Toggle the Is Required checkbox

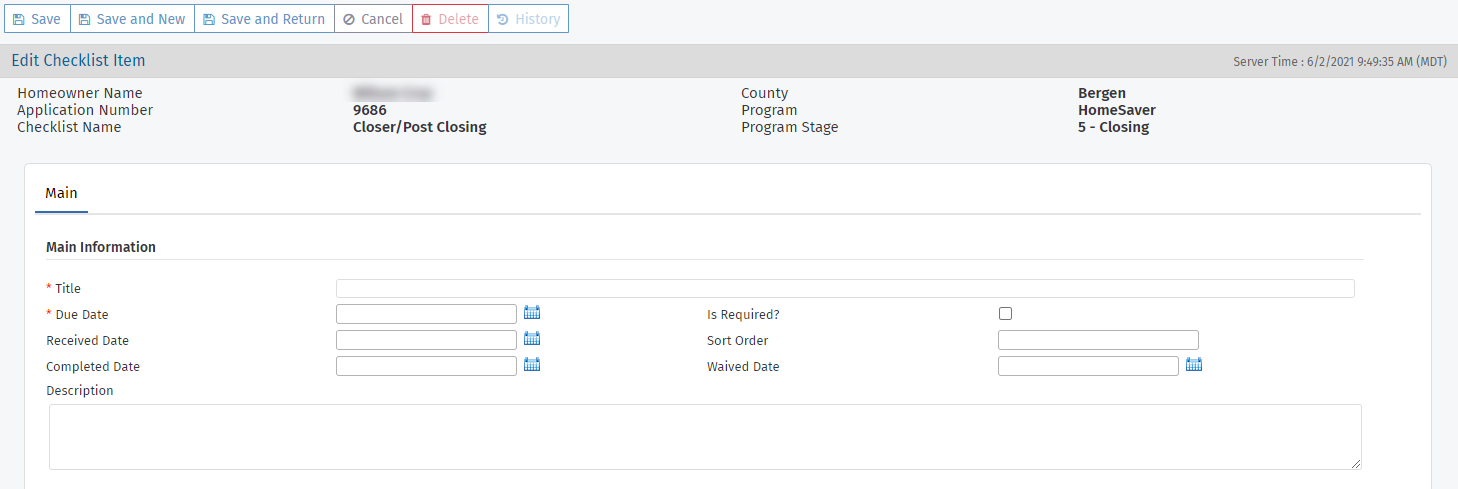coord(1006,313)
